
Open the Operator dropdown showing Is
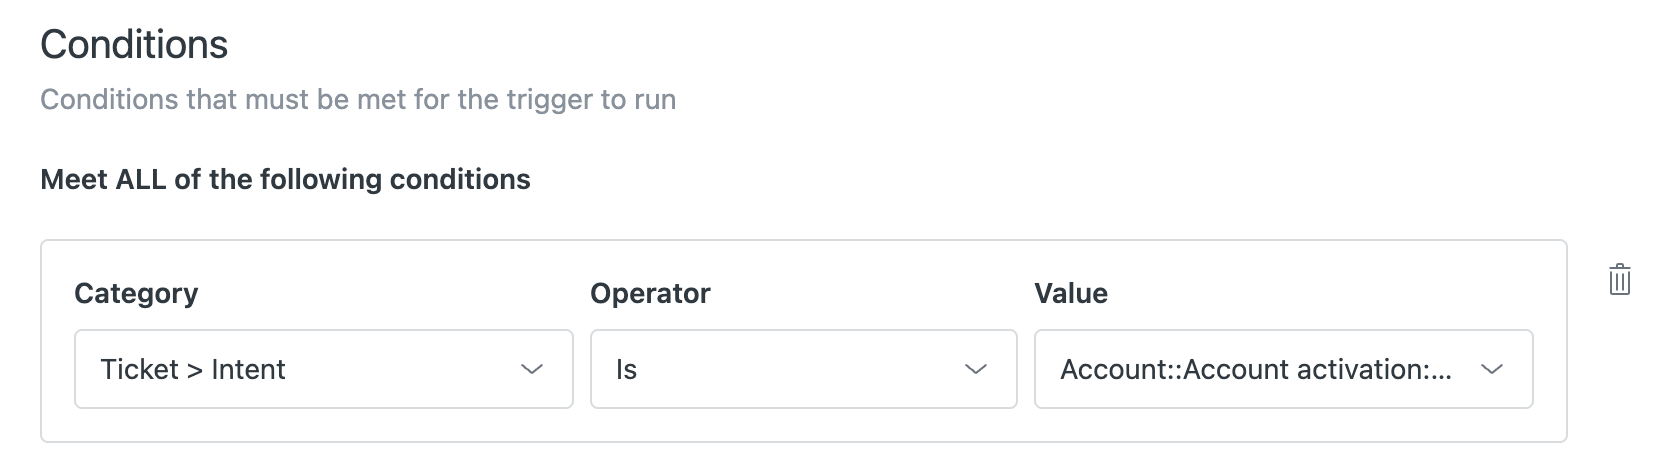804,369
